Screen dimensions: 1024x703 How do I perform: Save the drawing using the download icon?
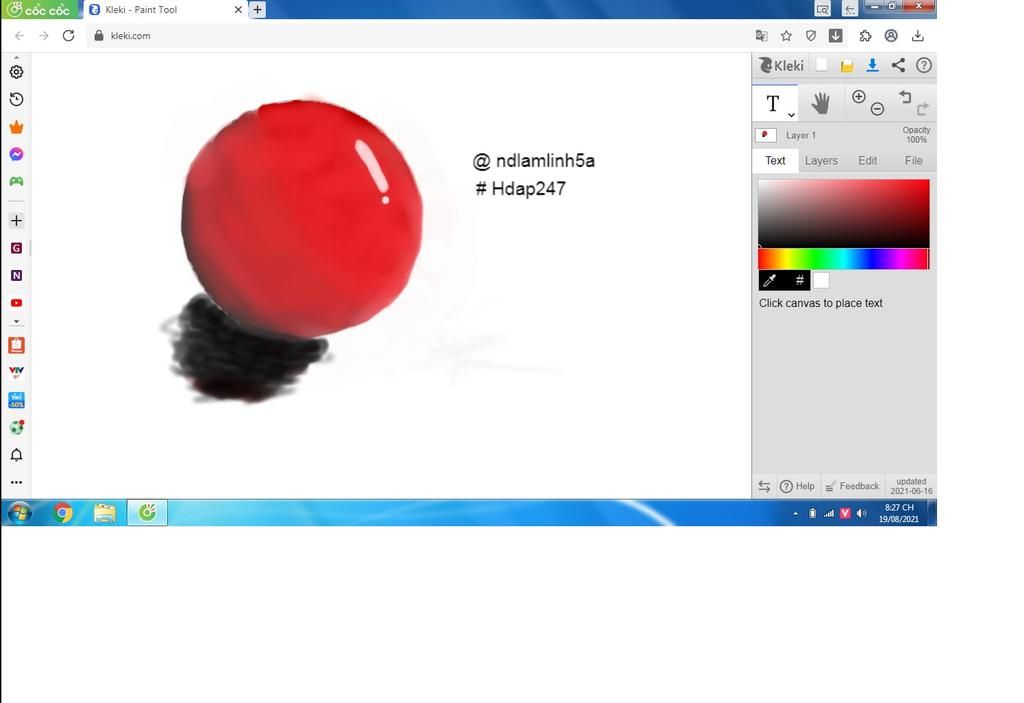pos(871,64)
